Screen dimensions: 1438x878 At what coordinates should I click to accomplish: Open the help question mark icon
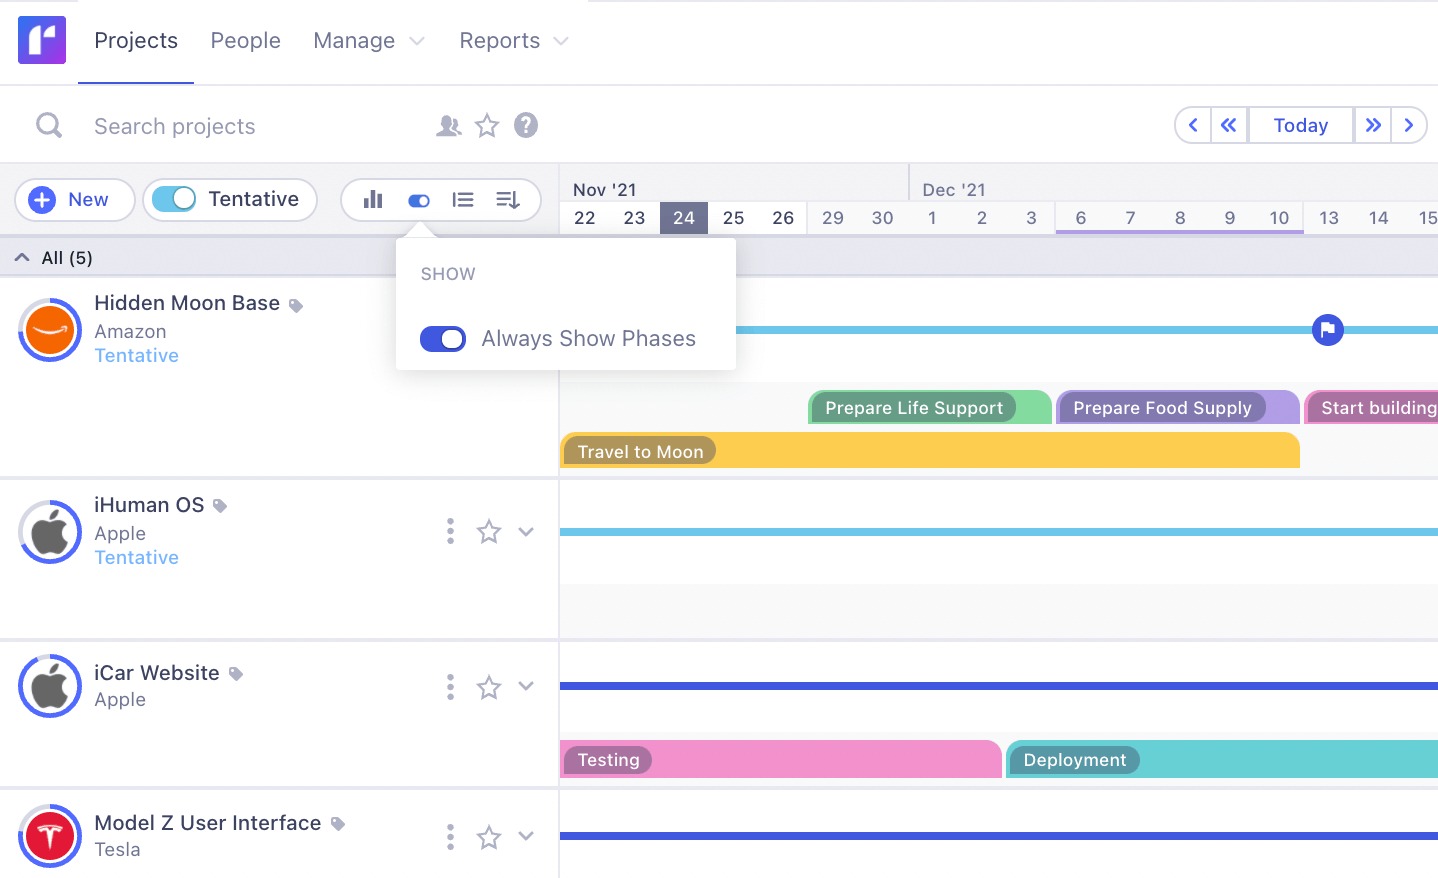click(526, 126)
